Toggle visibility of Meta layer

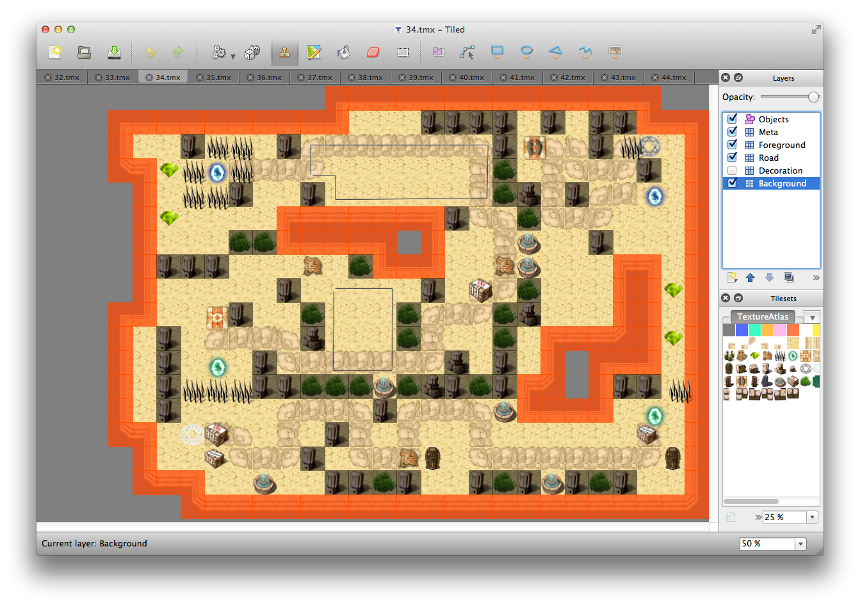[x=732, y=132]
